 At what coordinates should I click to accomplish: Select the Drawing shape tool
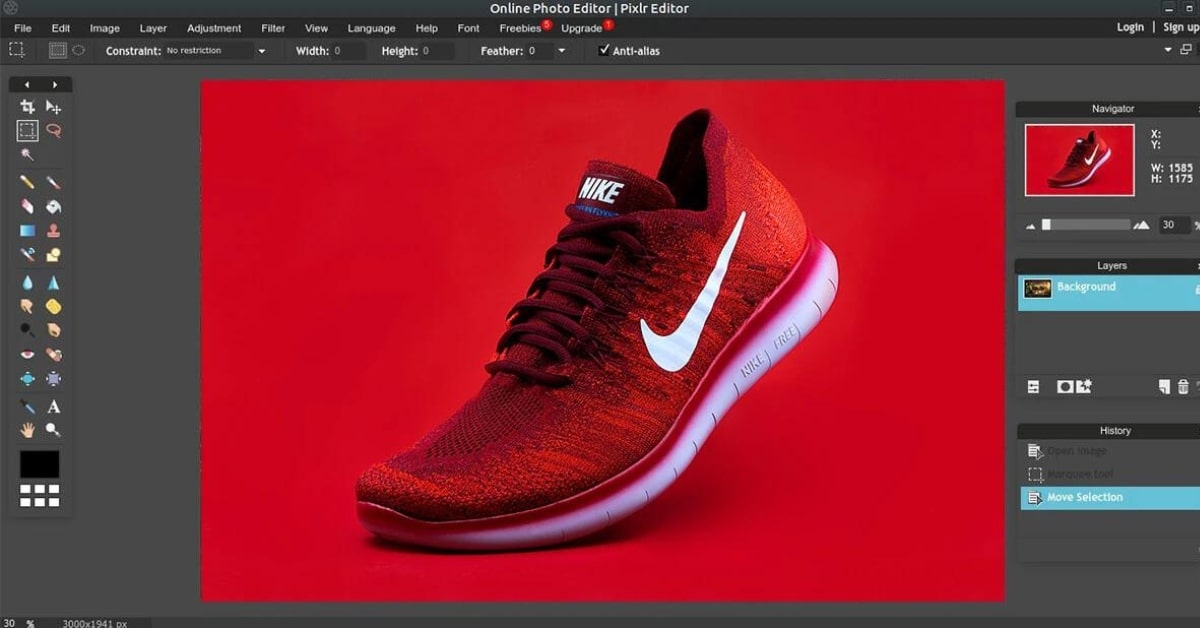tap(53, 254)
